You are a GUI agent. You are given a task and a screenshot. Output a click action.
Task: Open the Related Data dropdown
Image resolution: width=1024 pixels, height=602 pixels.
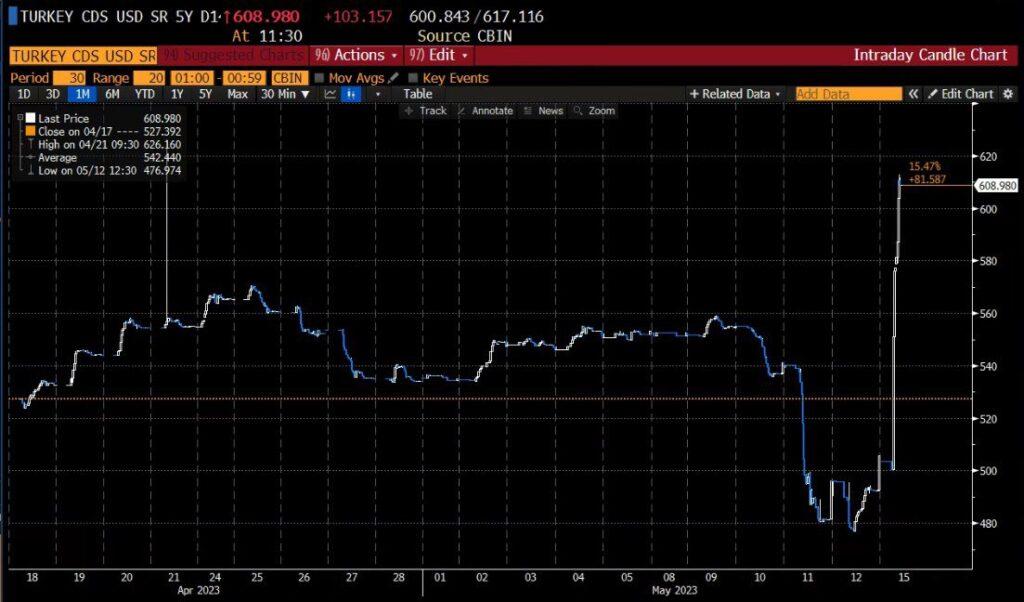[735, 94]
